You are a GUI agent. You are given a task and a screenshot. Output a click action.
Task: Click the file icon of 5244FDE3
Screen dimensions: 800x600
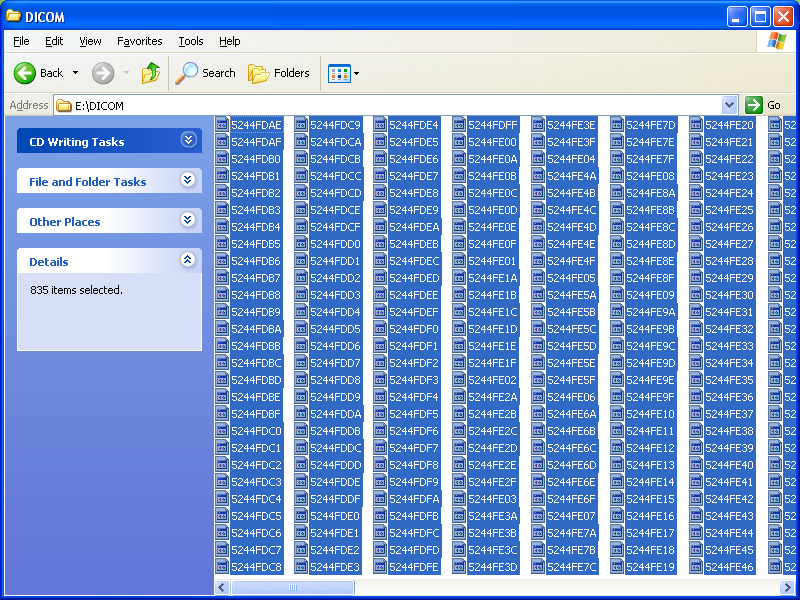(x=301, y=567)
